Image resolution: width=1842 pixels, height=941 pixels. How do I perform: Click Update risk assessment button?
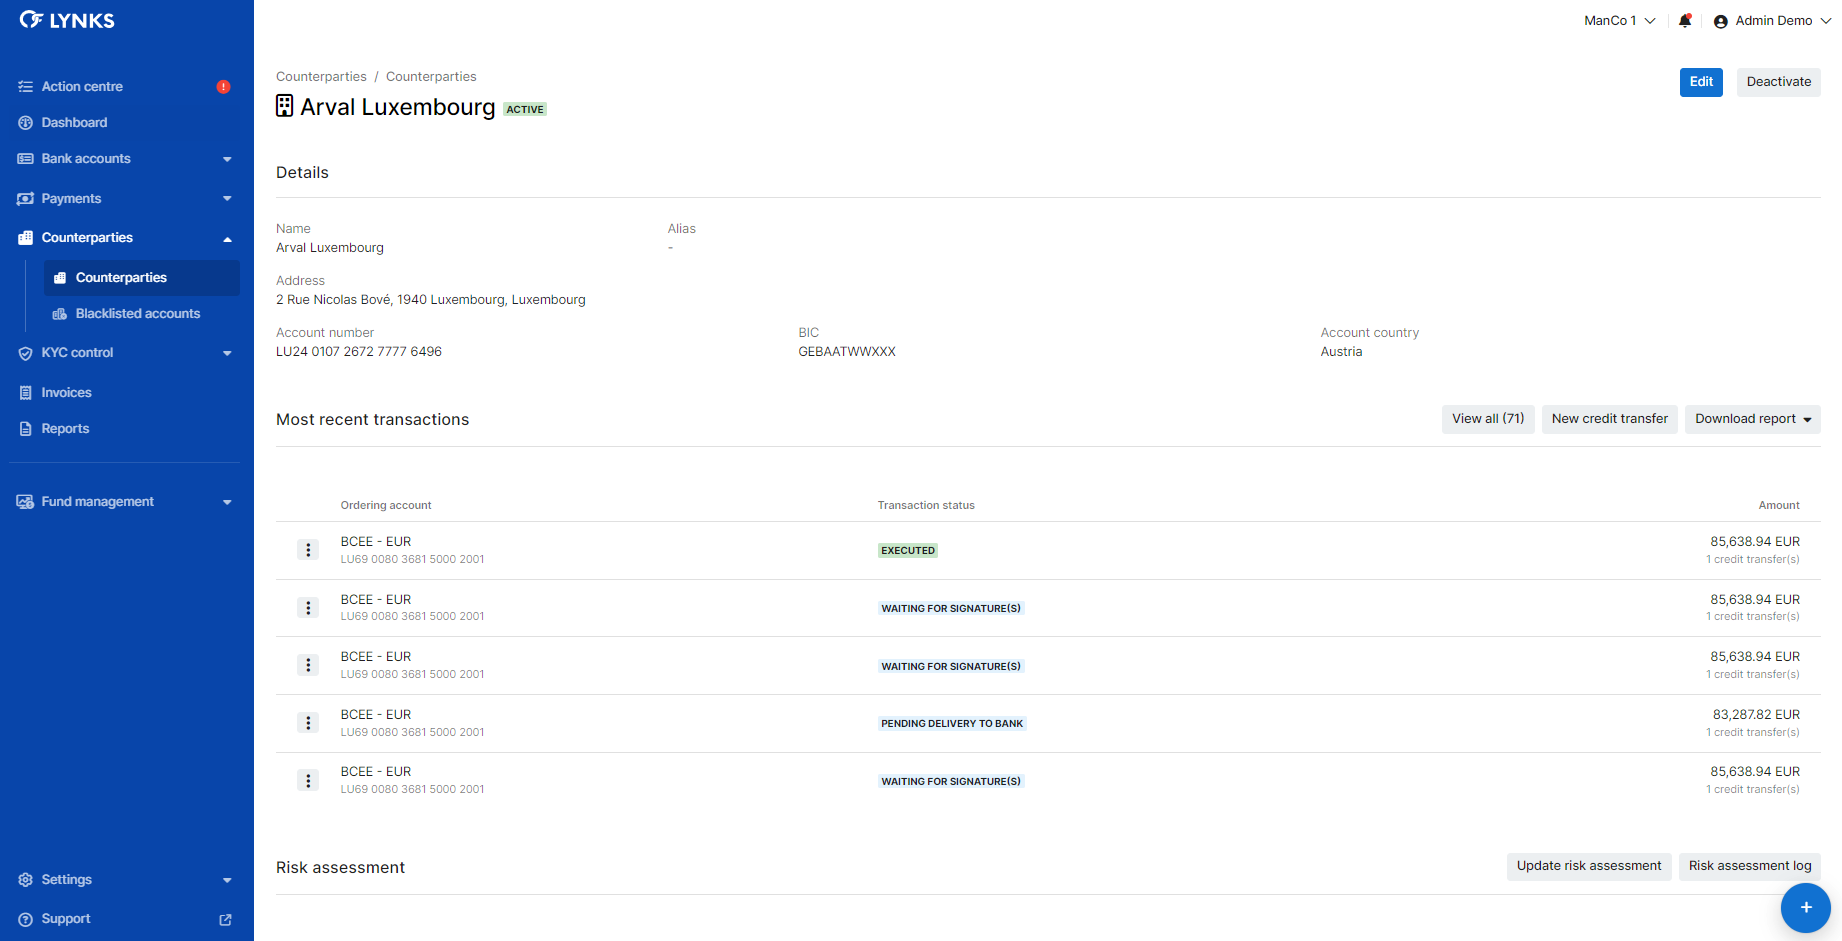(x=1589, y=866)
